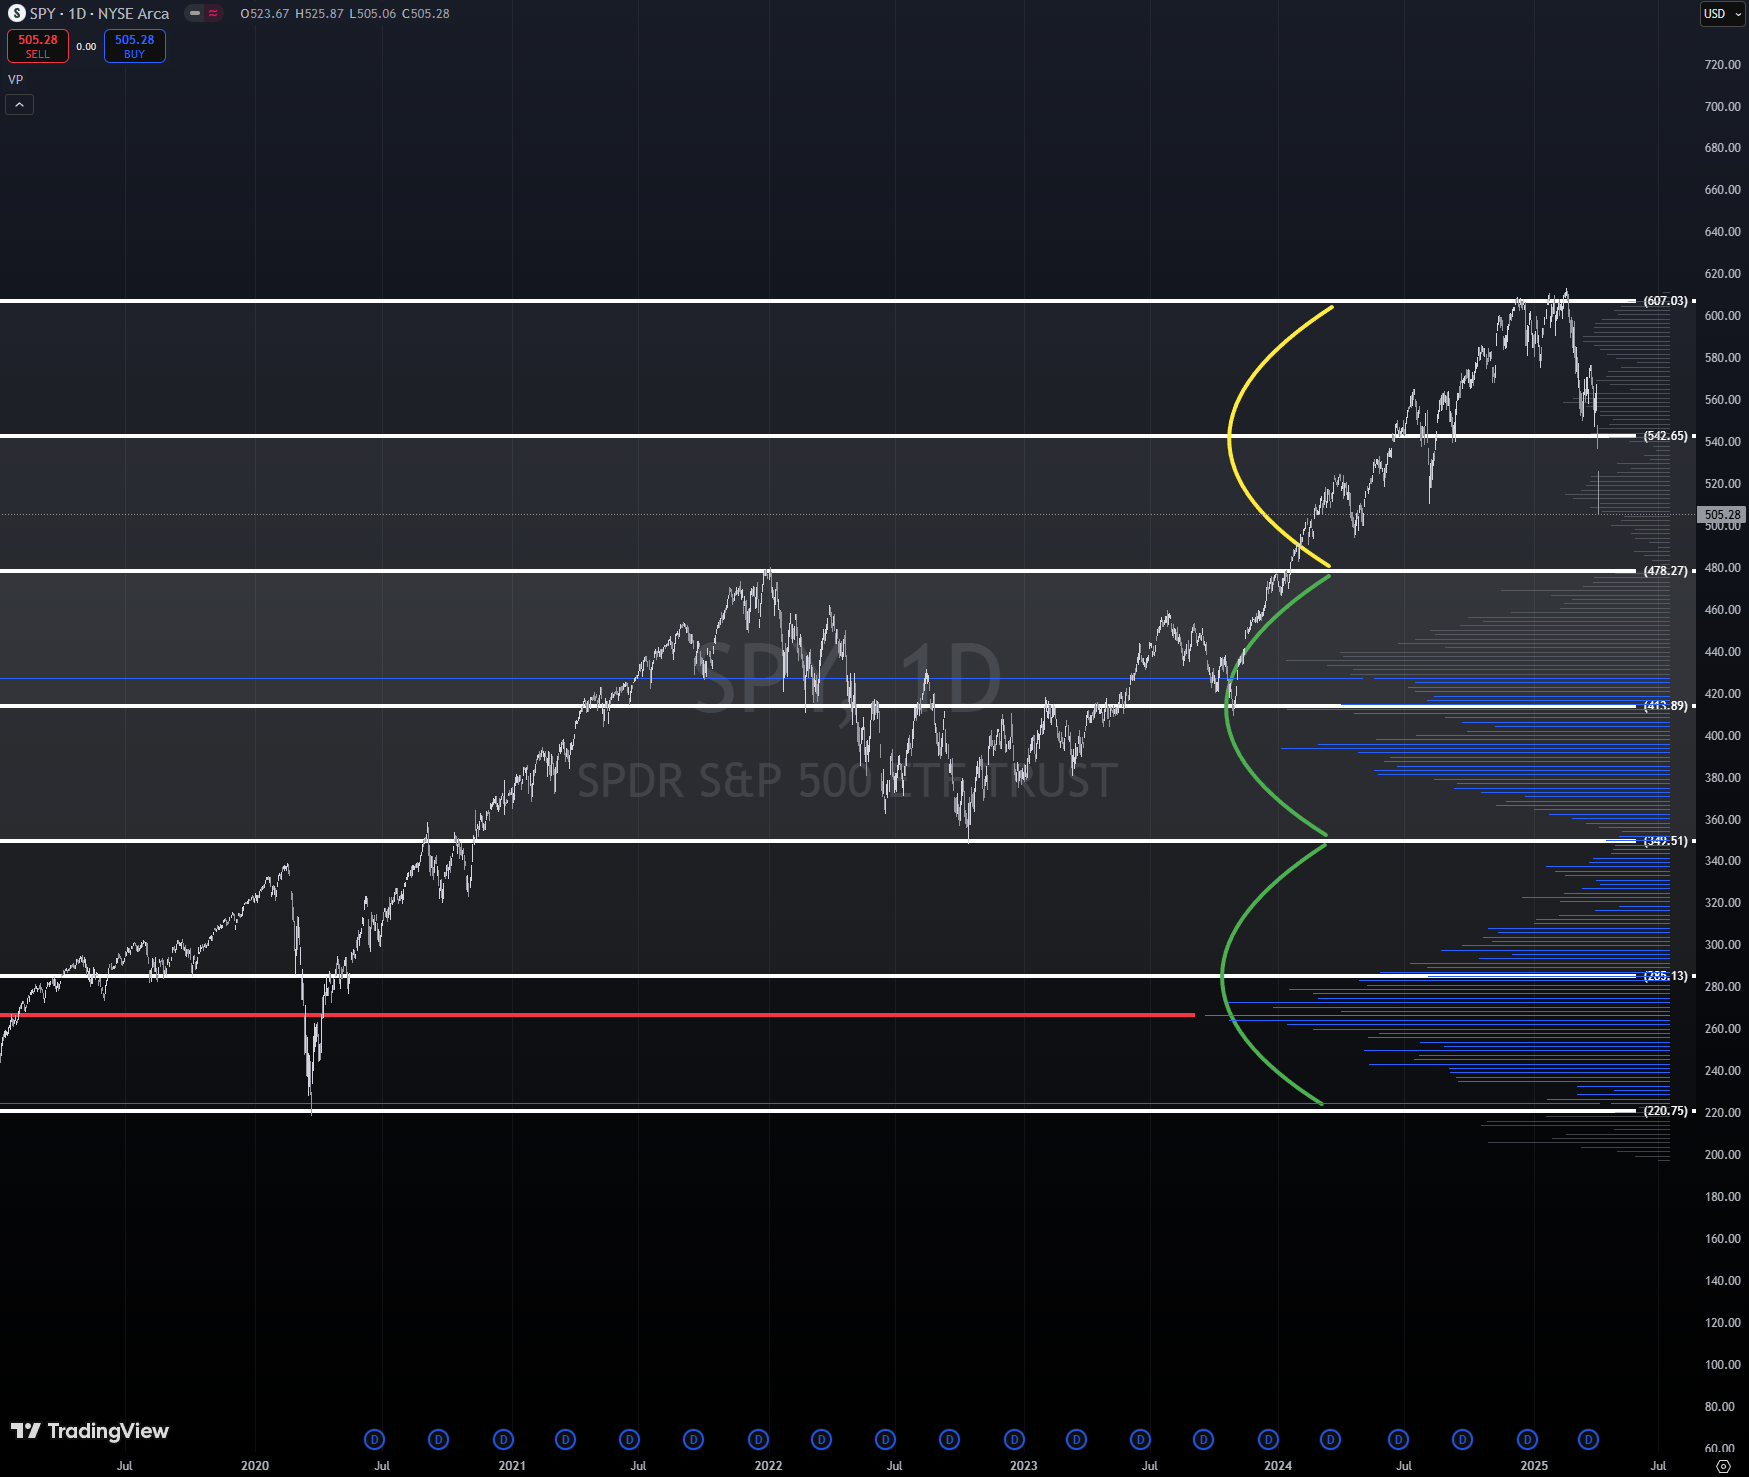
Task: Select the (607.03) horizontal line label
Action: tap(1665, 301)
